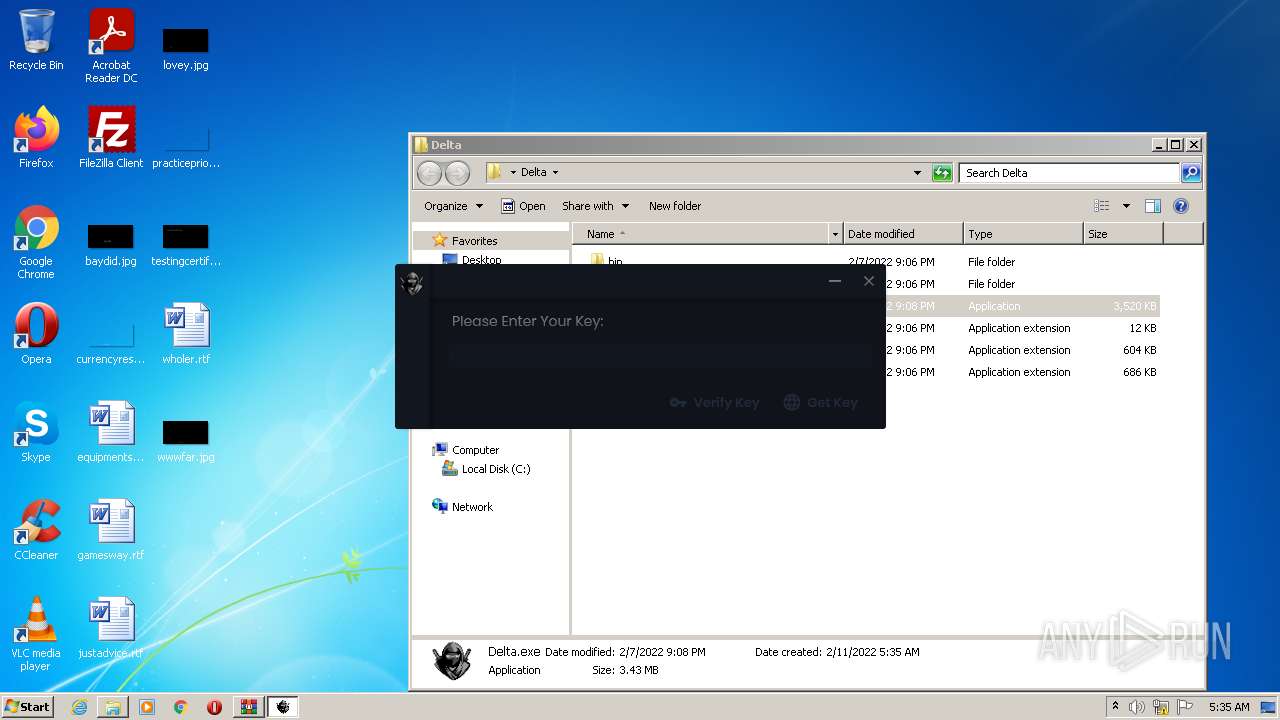Click the Delta ninja logo icon
Viewport: 1280px width, 720px height.
pos(412,283)
